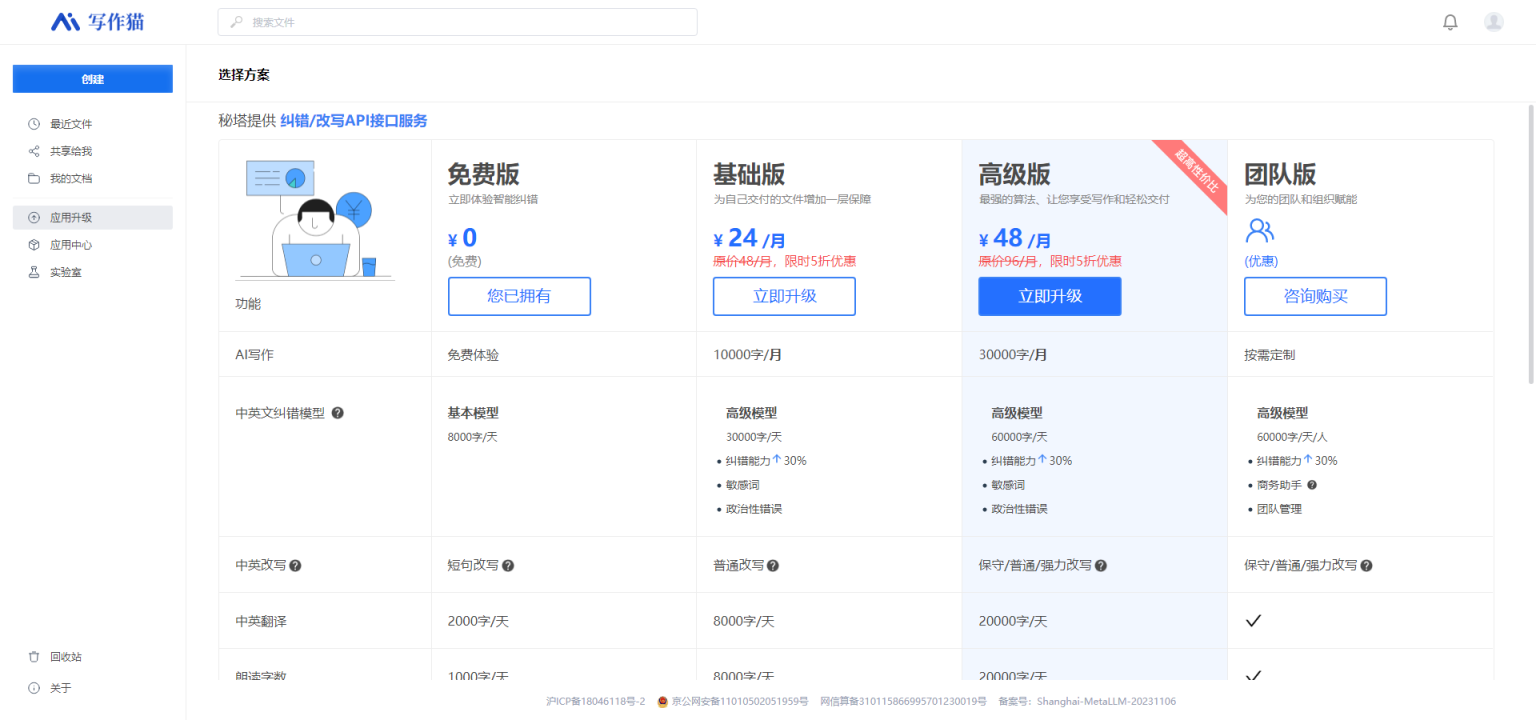Select 应用中心 from sidebar
Viewport: 1536px width, 720px height.
coord(71,245)
